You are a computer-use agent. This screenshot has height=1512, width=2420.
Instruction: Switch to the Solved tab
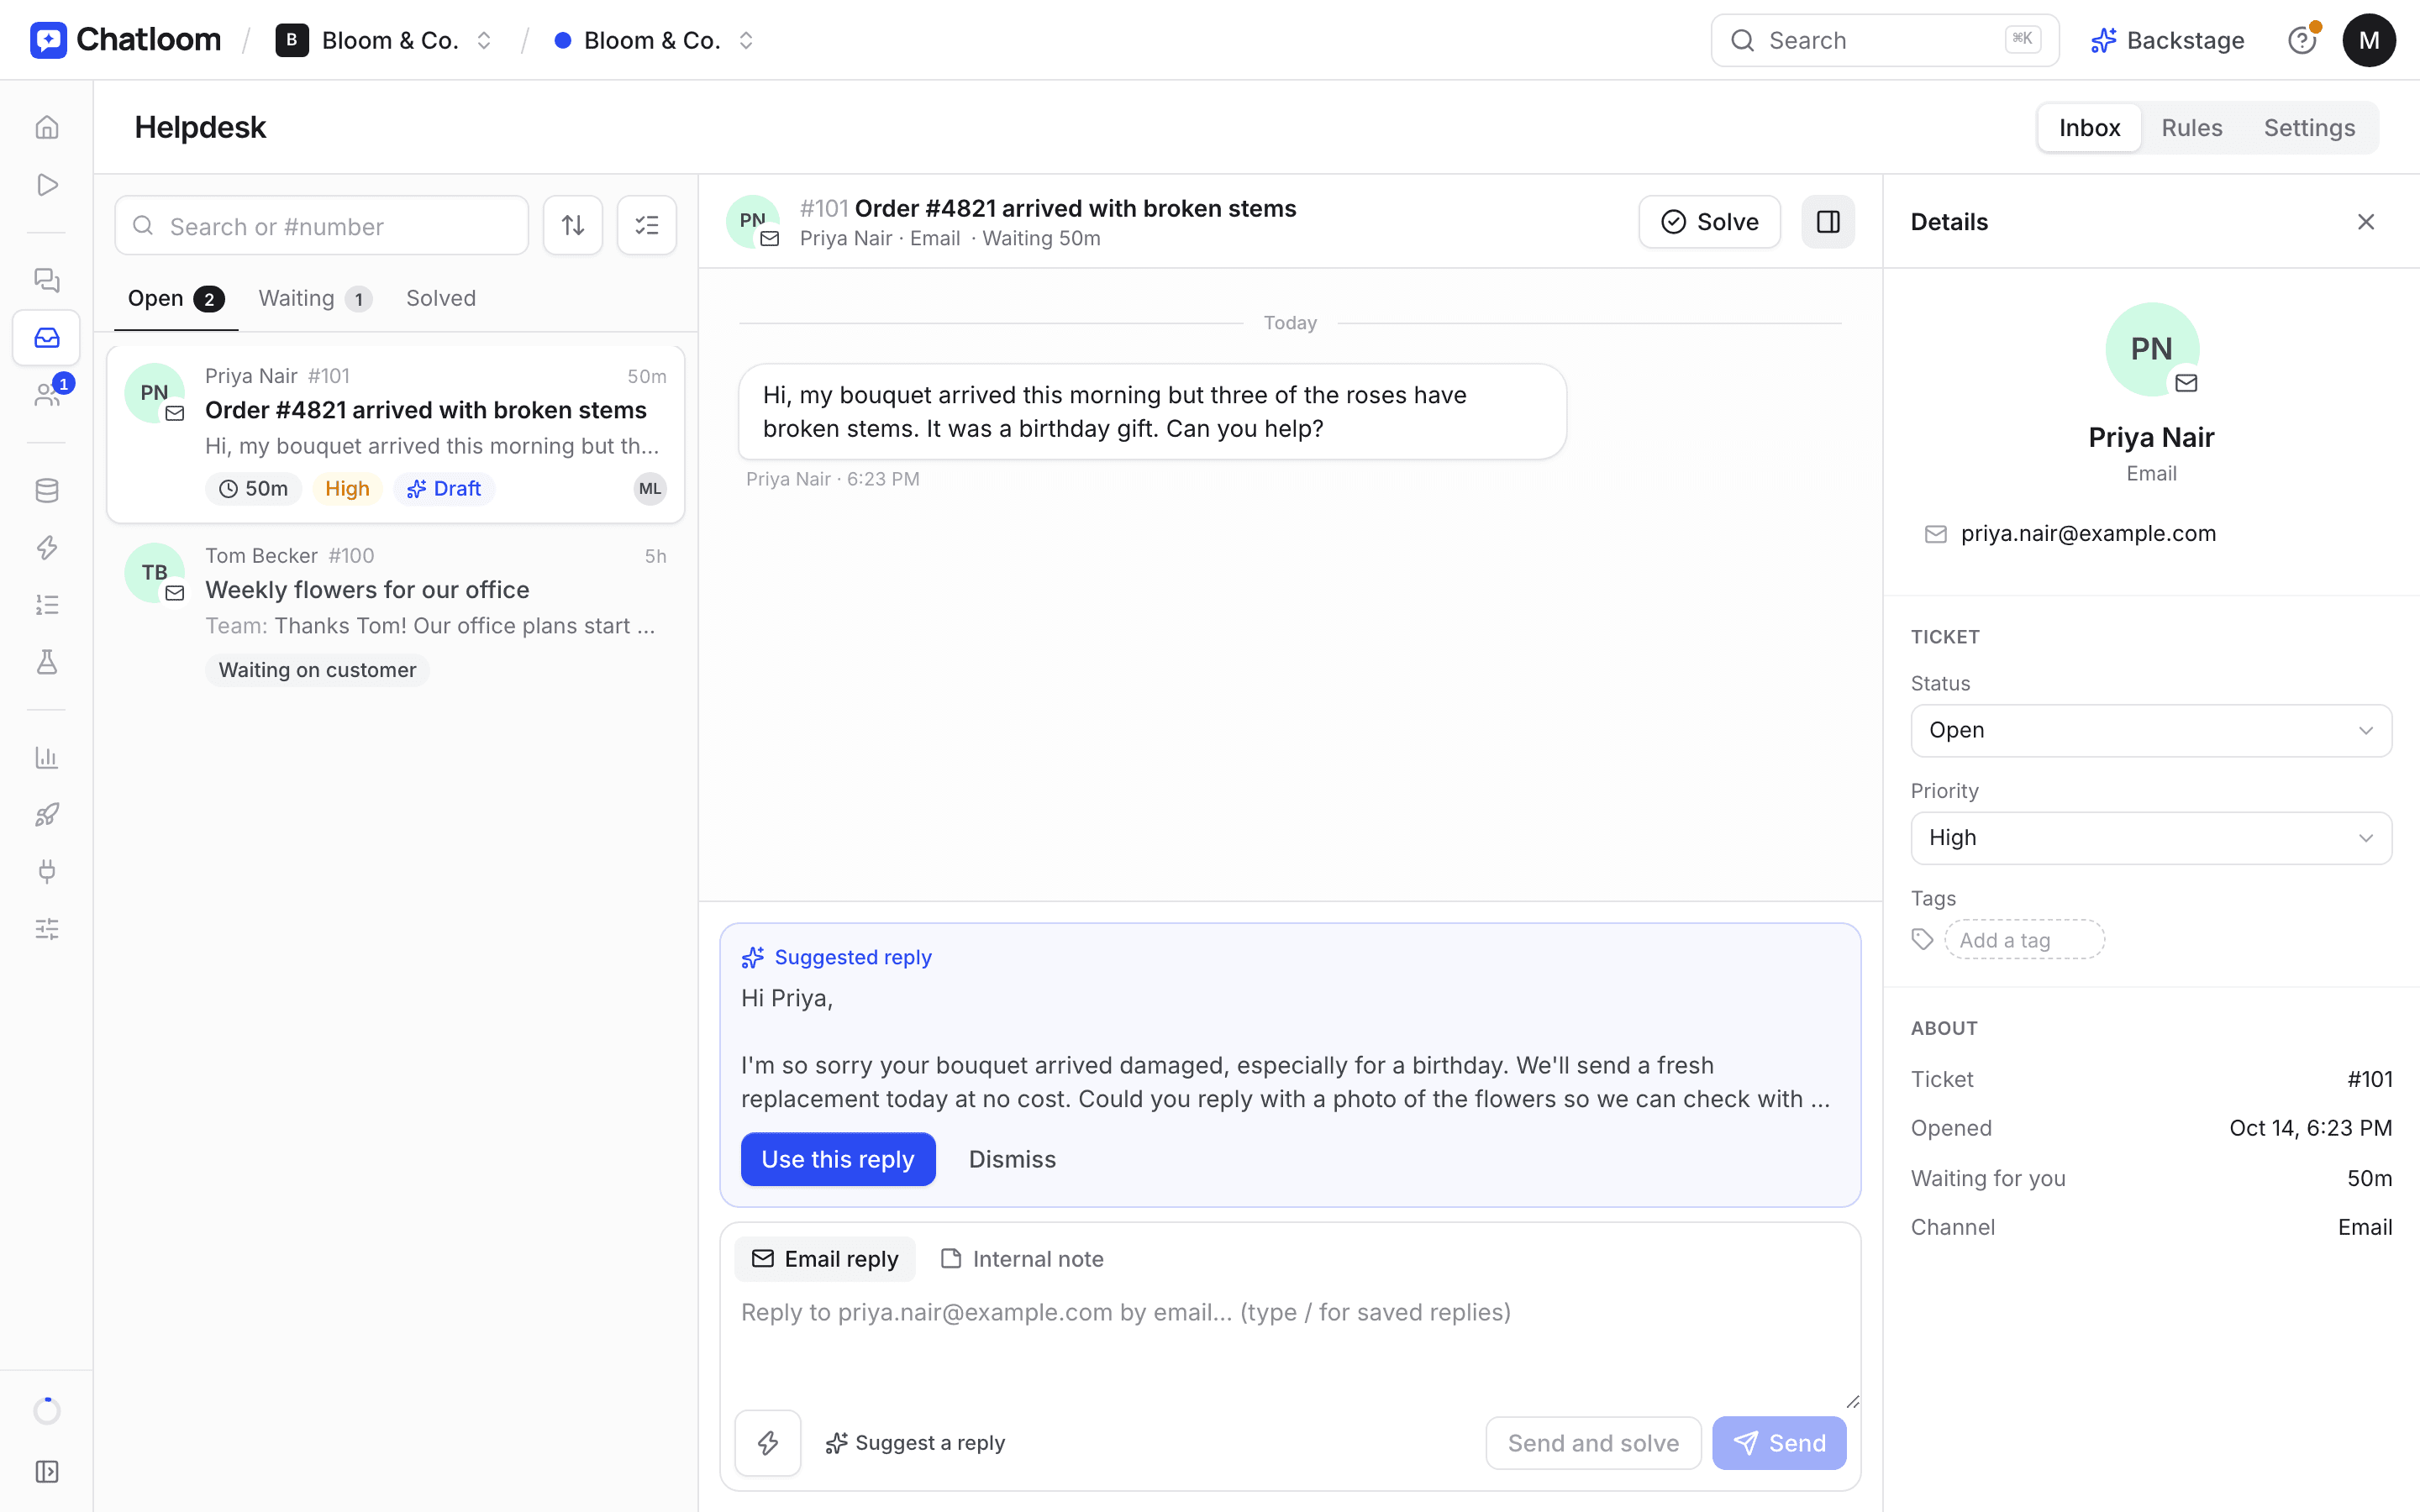click(441, 298)
